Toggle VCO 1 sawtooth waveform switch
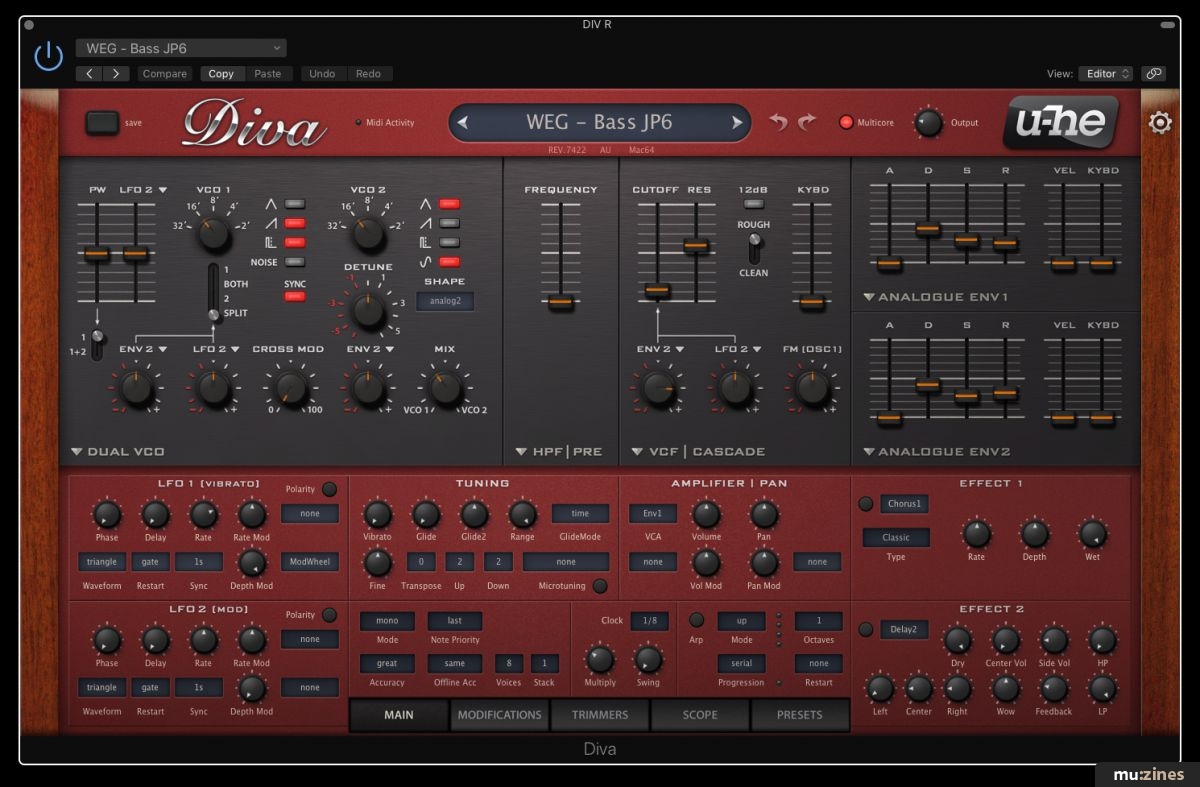This screenshot has width=1200, height=787. coord(294,223)
